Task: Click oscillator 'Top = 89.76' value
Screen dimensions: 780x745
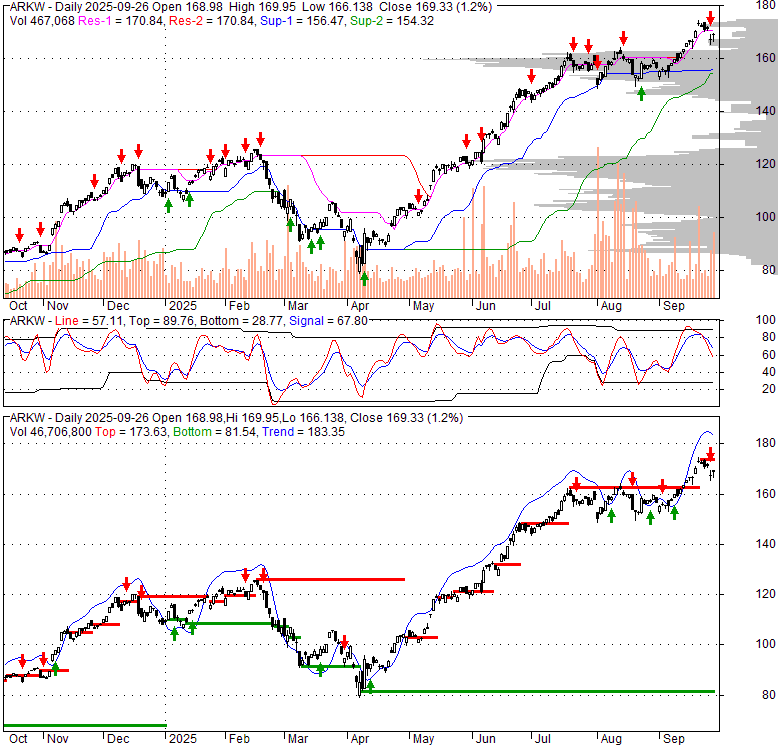Action: [x=161, y=321]
